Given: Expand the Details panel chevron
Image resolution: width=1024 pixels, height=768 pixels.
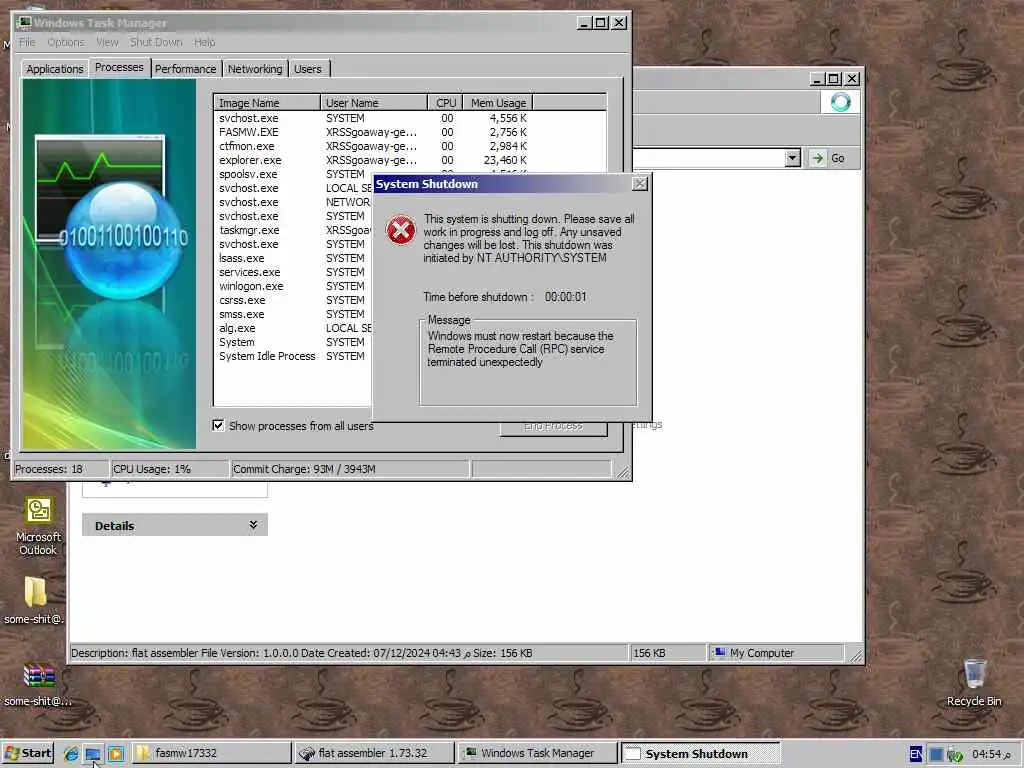Looking at the screenshot, I should pos(253,525).
